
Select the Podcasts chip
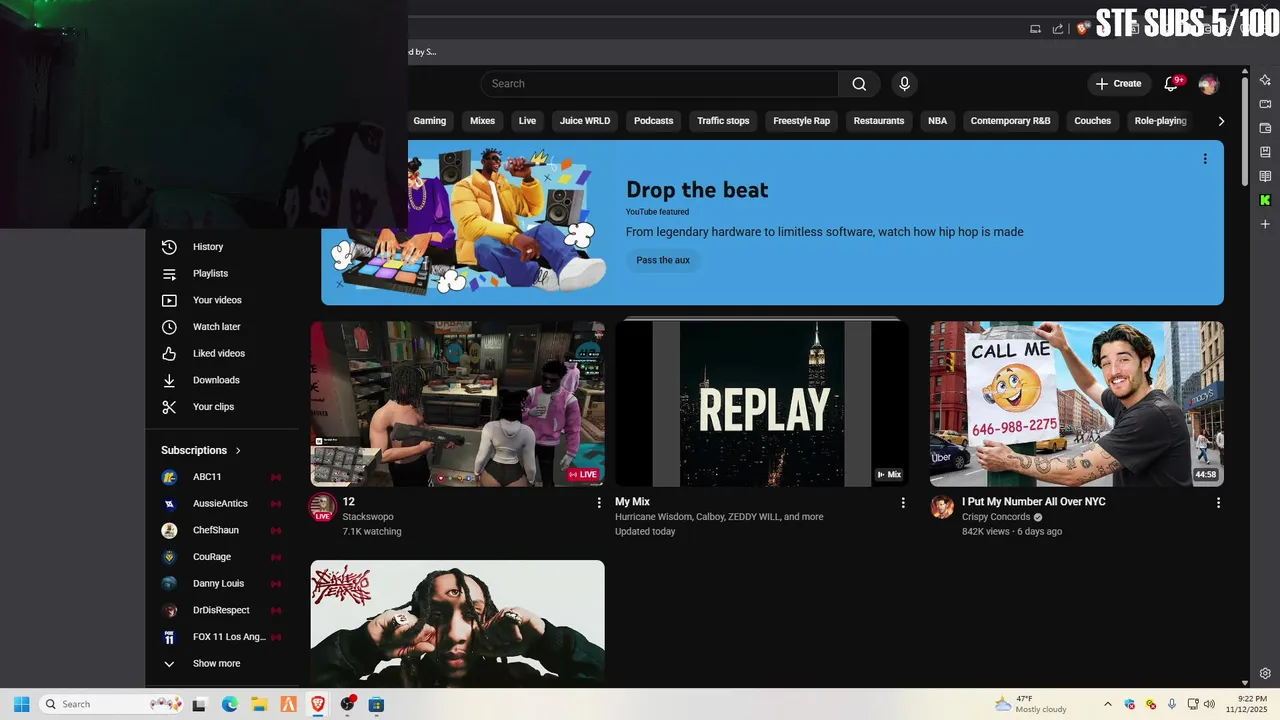pyautogui.click(x=653, y=121)
